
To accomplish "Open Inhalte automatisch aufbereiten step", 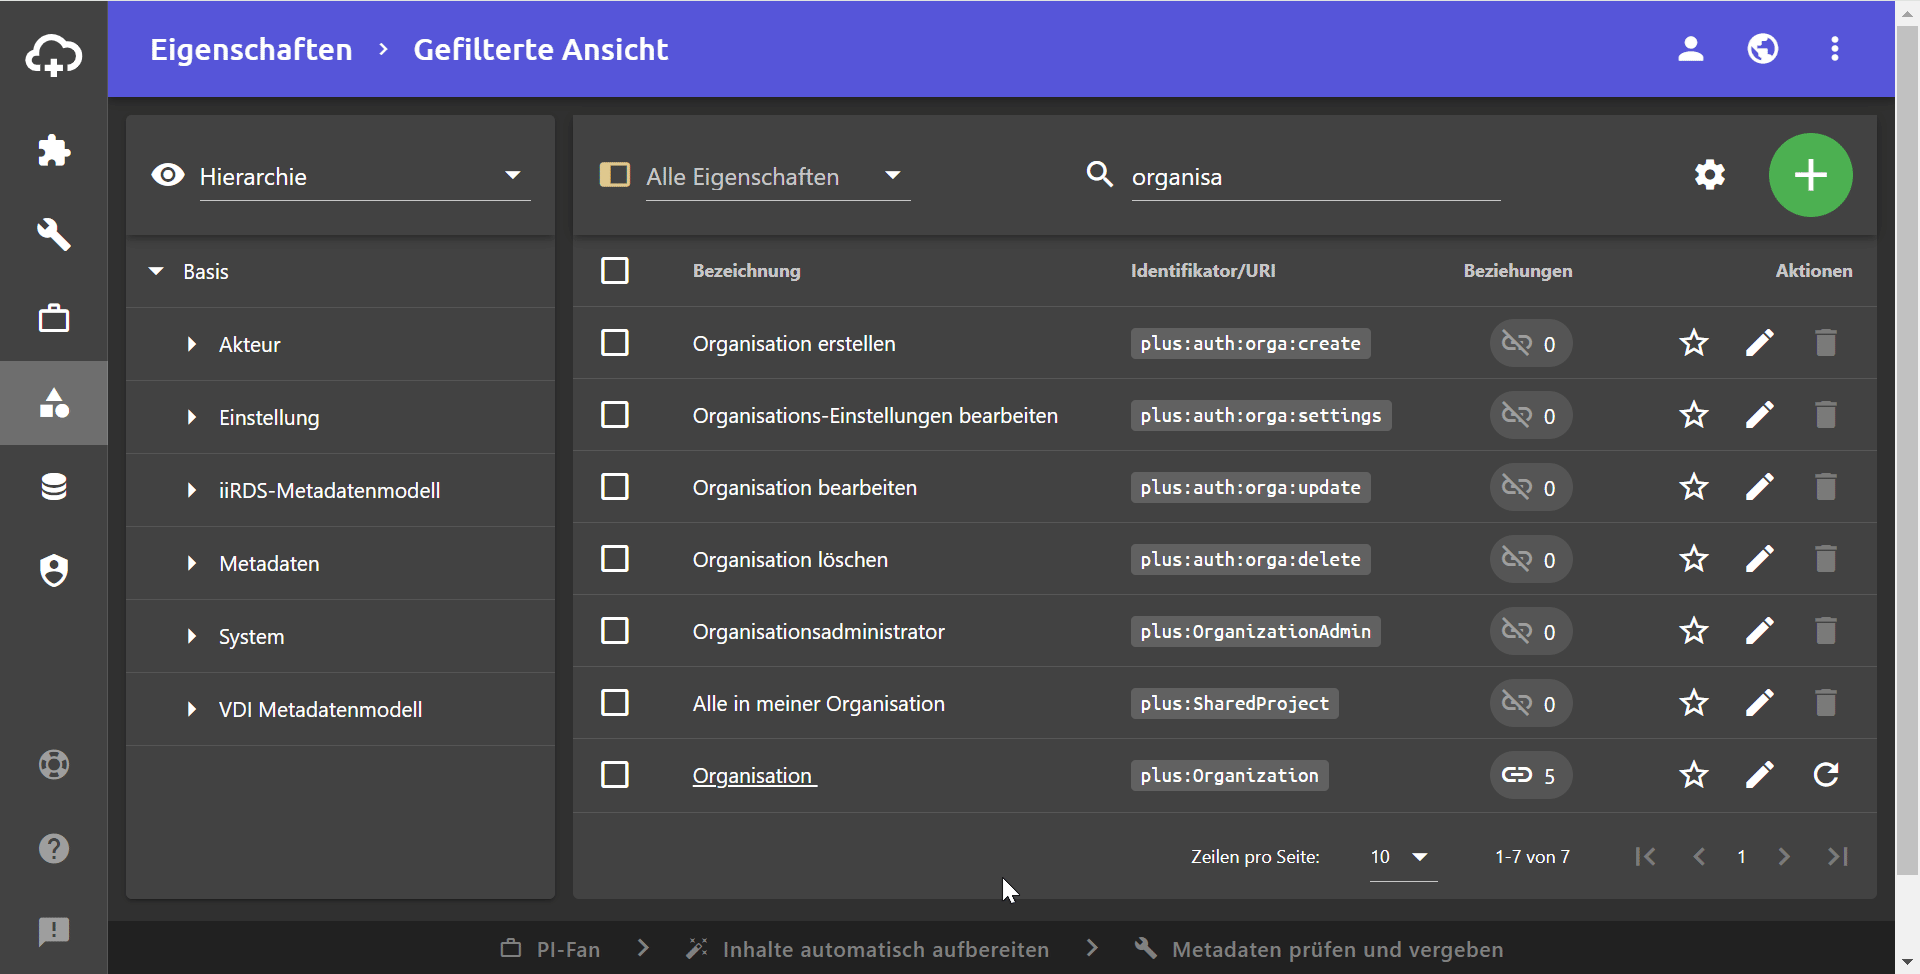I will click(867, 949).
